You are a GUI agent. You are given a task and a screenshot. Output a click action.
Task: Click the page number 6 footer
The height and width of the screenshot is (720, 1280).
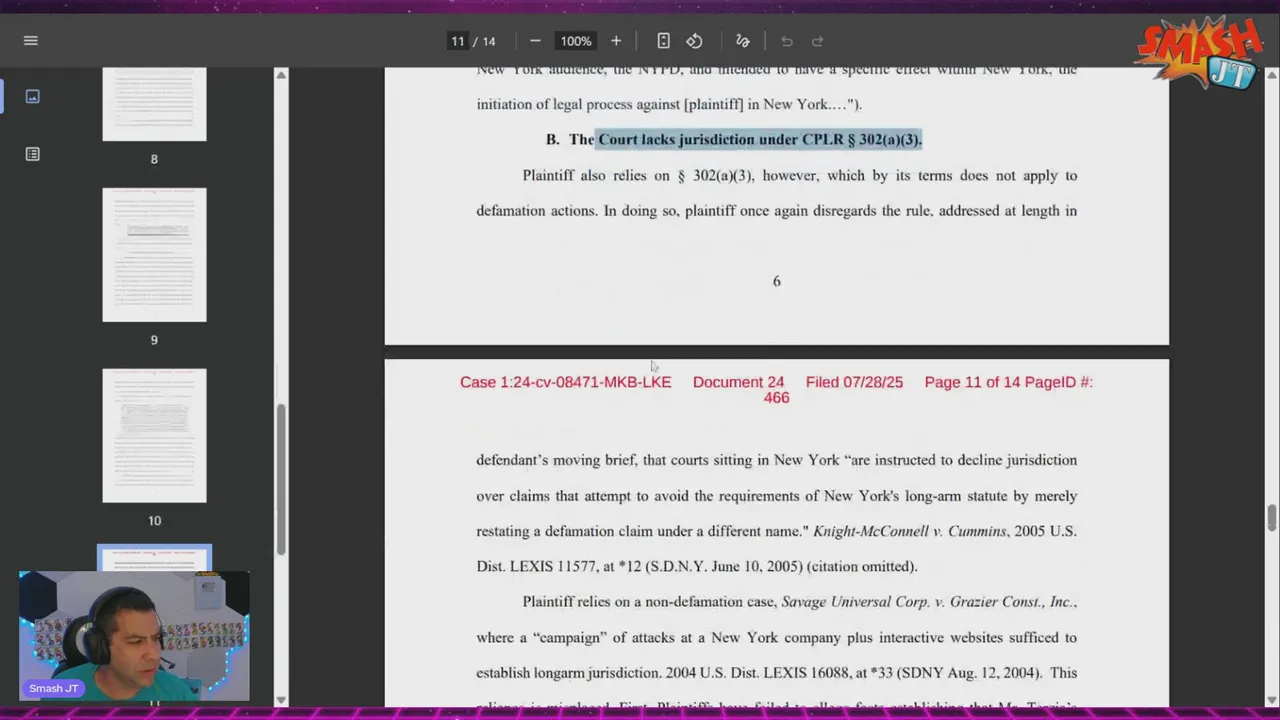pos(776,281)
